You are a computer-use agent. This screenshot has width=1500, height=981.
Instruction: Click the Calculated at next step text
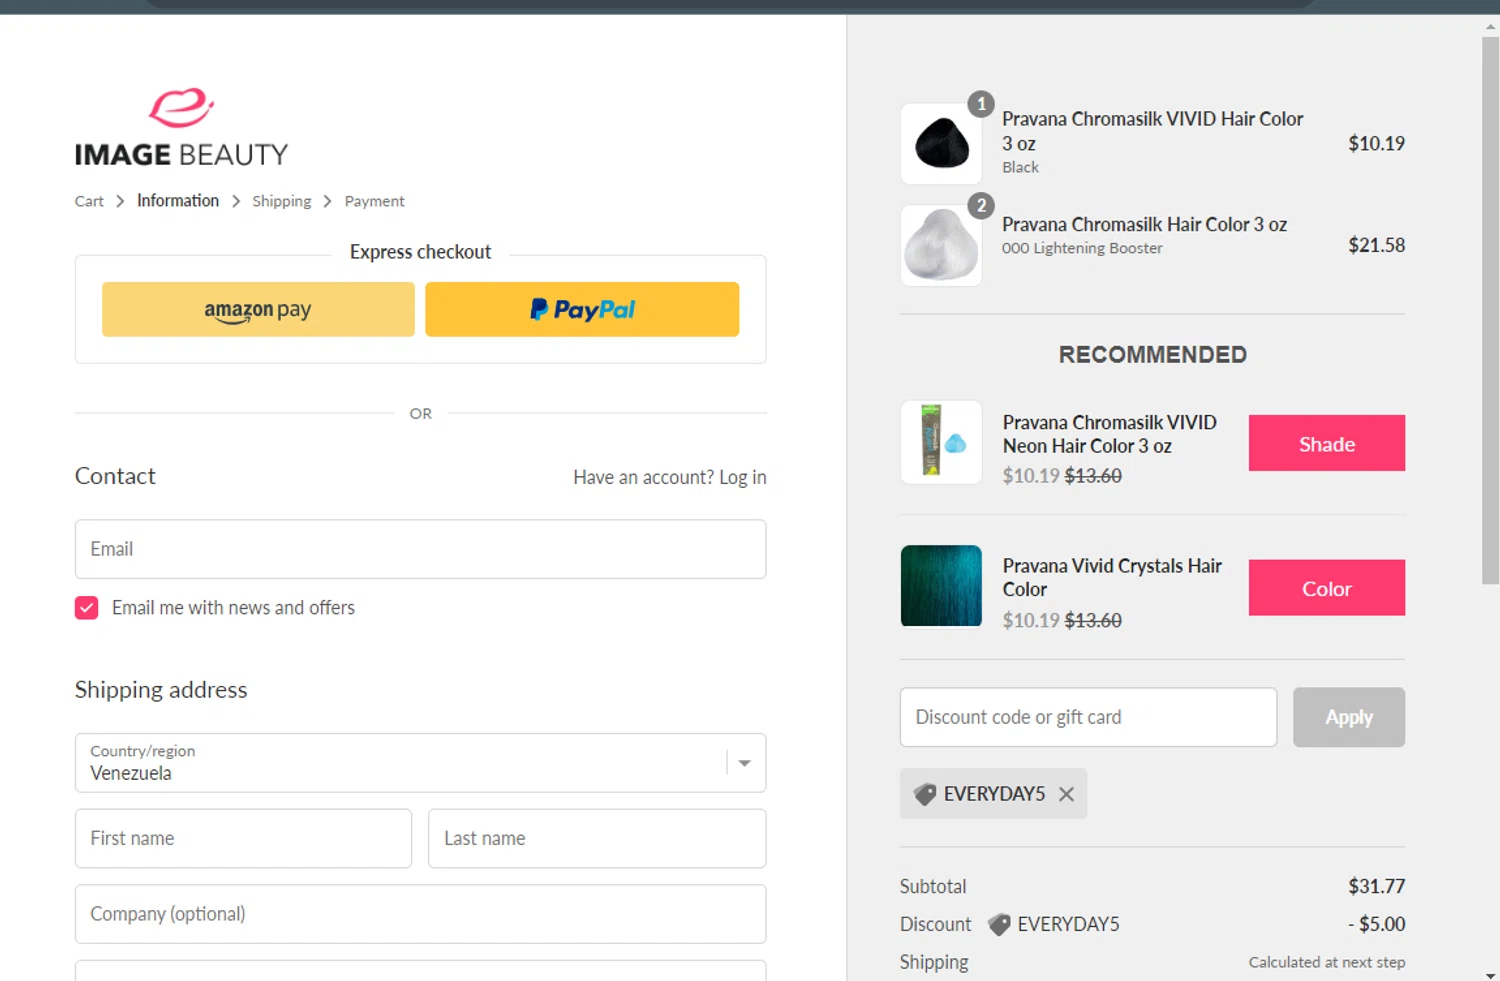coord(1327,962)
